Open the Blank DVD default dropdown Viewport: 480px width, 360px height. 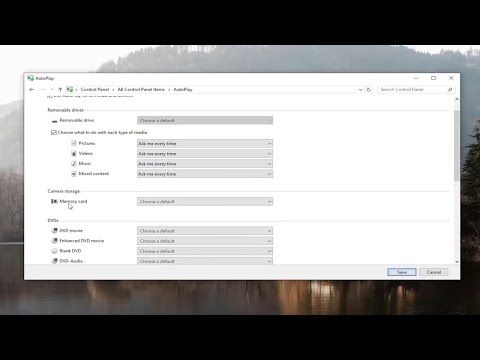pos(205,251)
